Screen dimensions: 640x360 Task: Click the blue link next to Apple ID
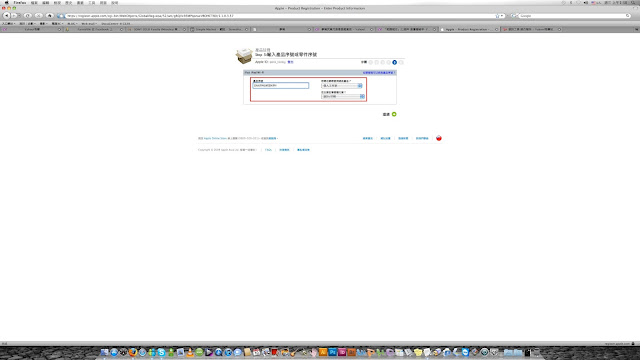point(290,62)
